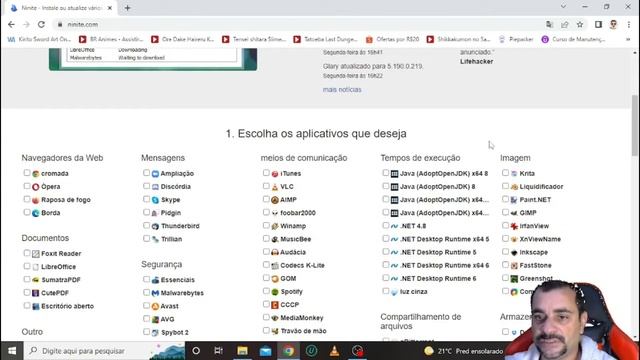Select the Raposa de fogo checkbox
640x360 pixels.
(27, 199)
